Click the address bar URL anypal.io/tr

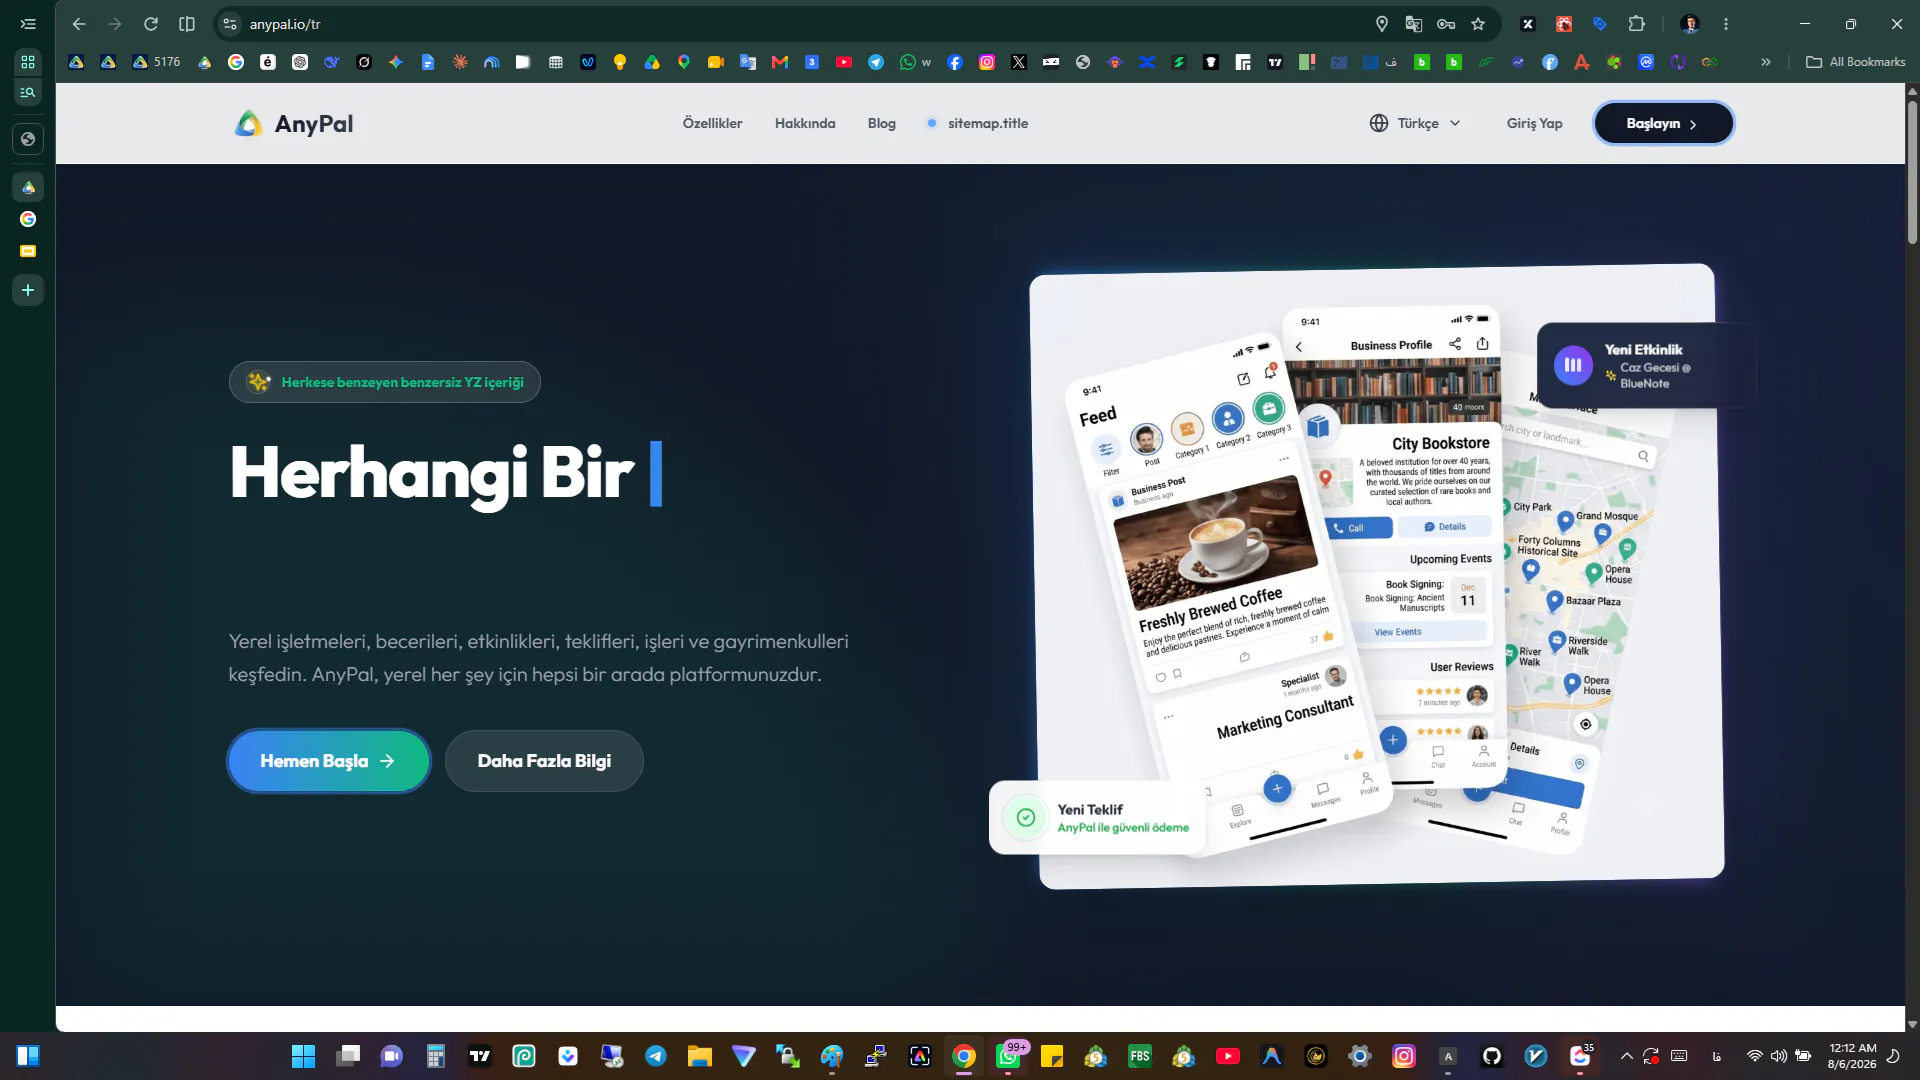pyautogui.click(x=285, y=24)
